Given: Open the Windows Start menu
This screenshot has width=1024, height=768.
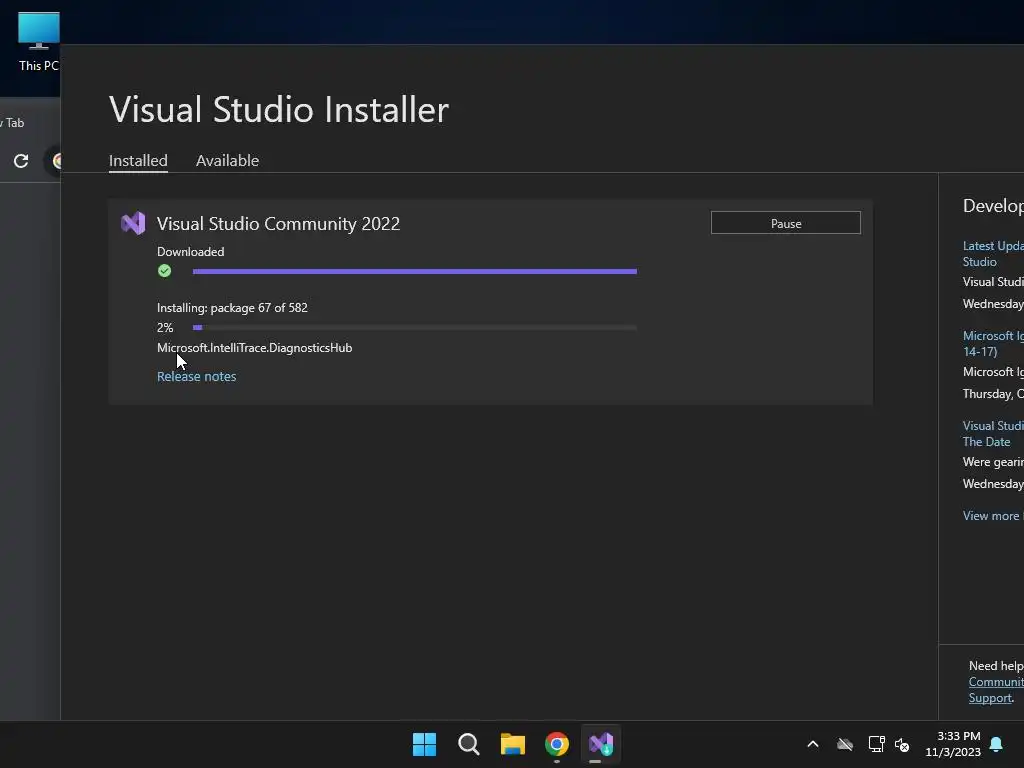Looking at the screenshot, I should coord(424,744).
